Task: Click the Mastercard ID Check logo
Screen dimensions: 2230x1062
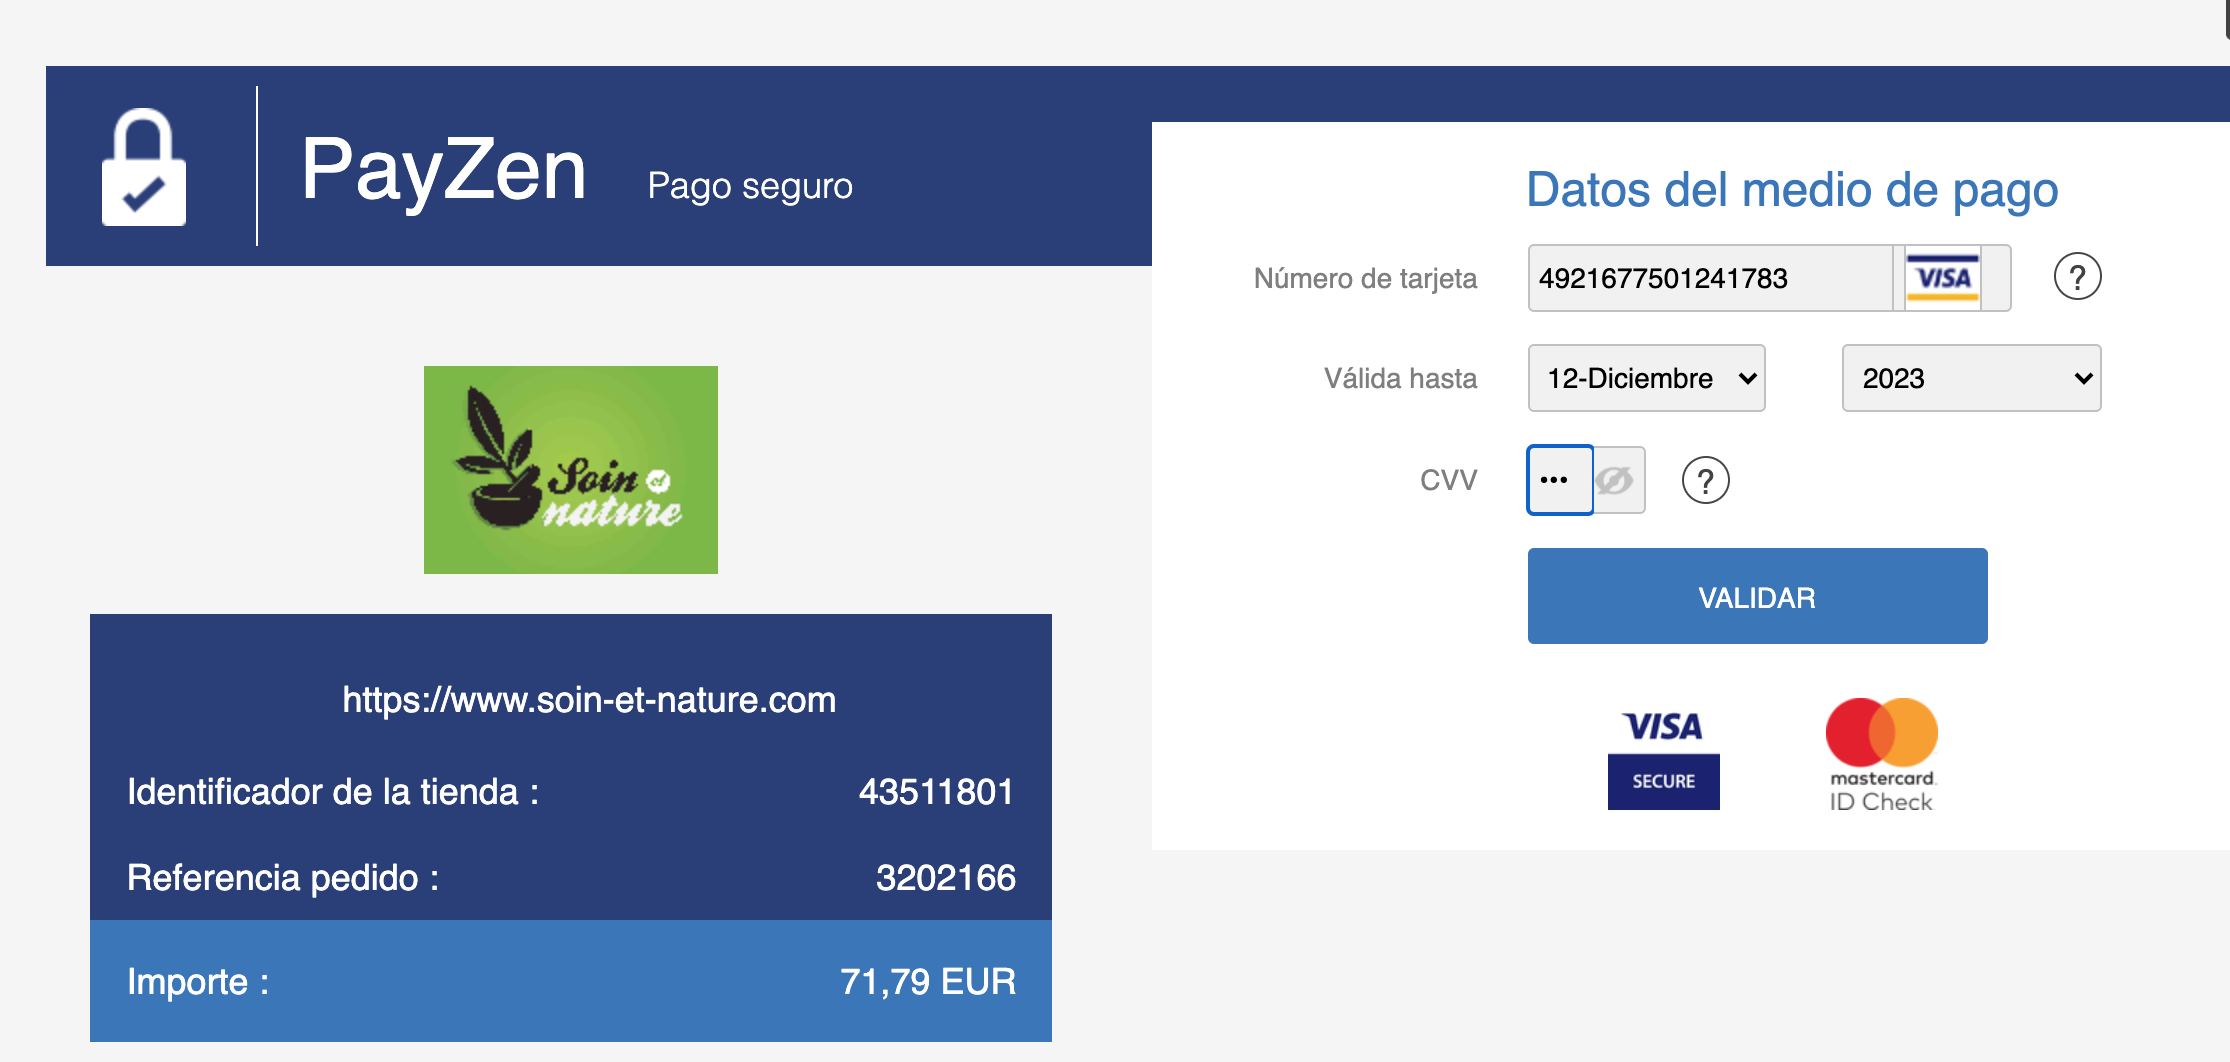Action: [1881, 755]
